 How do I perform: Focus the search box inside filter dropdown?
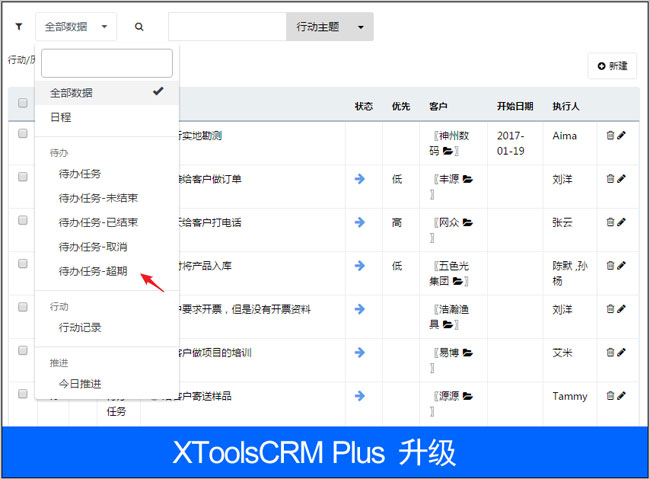107,64
